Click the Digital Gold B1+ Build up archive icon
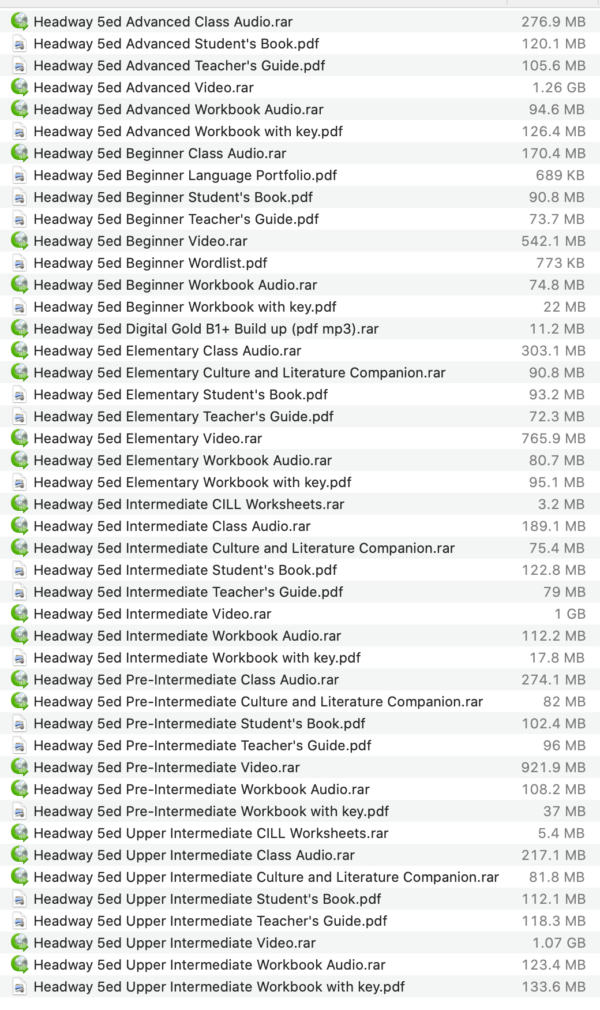Image resolution: width=600 pixels, height=1010 pixels. pyautogui.click(x=19, y=329)
